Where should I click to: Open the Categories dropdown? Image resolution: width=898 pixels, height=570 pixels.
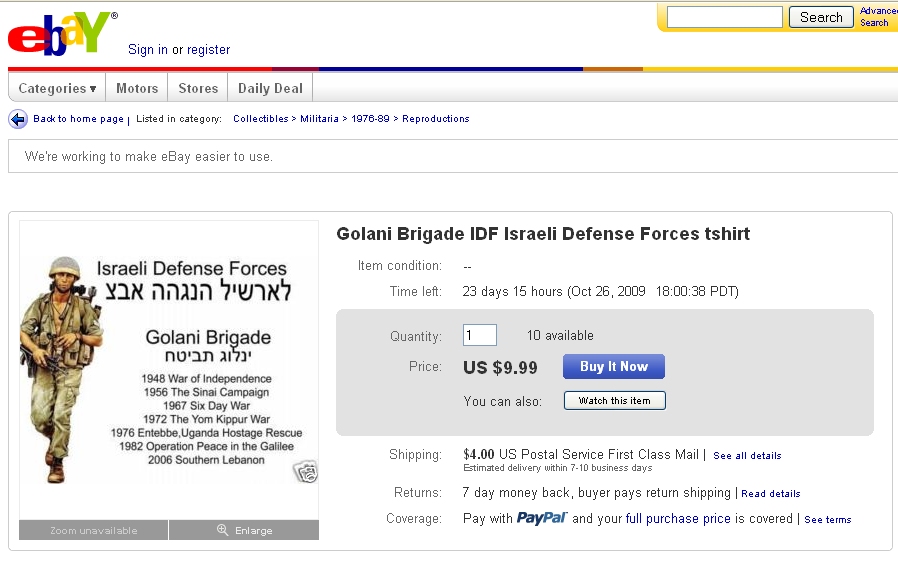[57, 88]
